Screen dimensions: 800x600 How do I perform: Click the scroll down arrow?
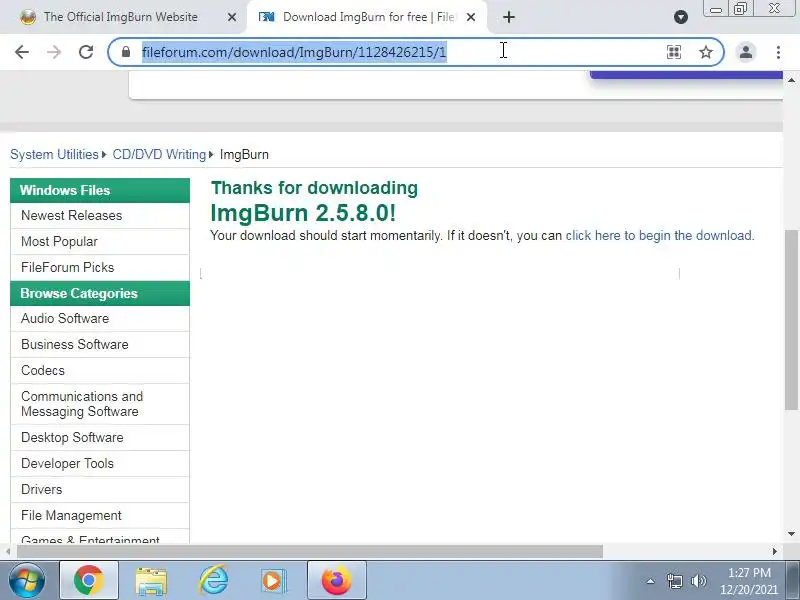(791, 534)
